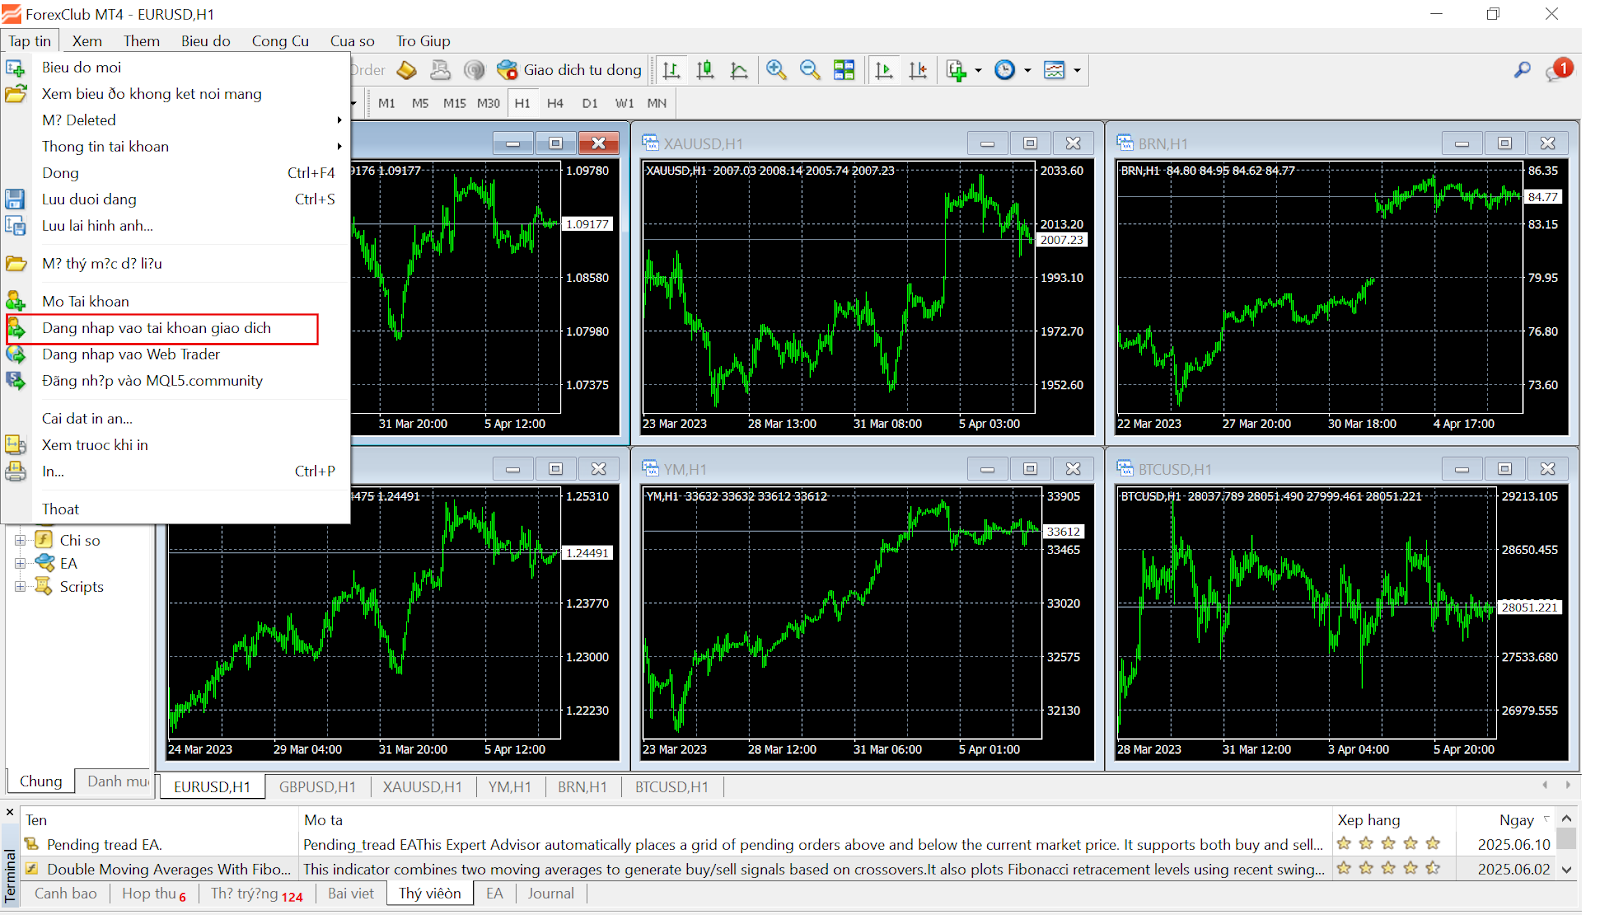Select the MN timeframe
Image resolution: width=1600 pixels, height=915 pixels.
point(657,103)
